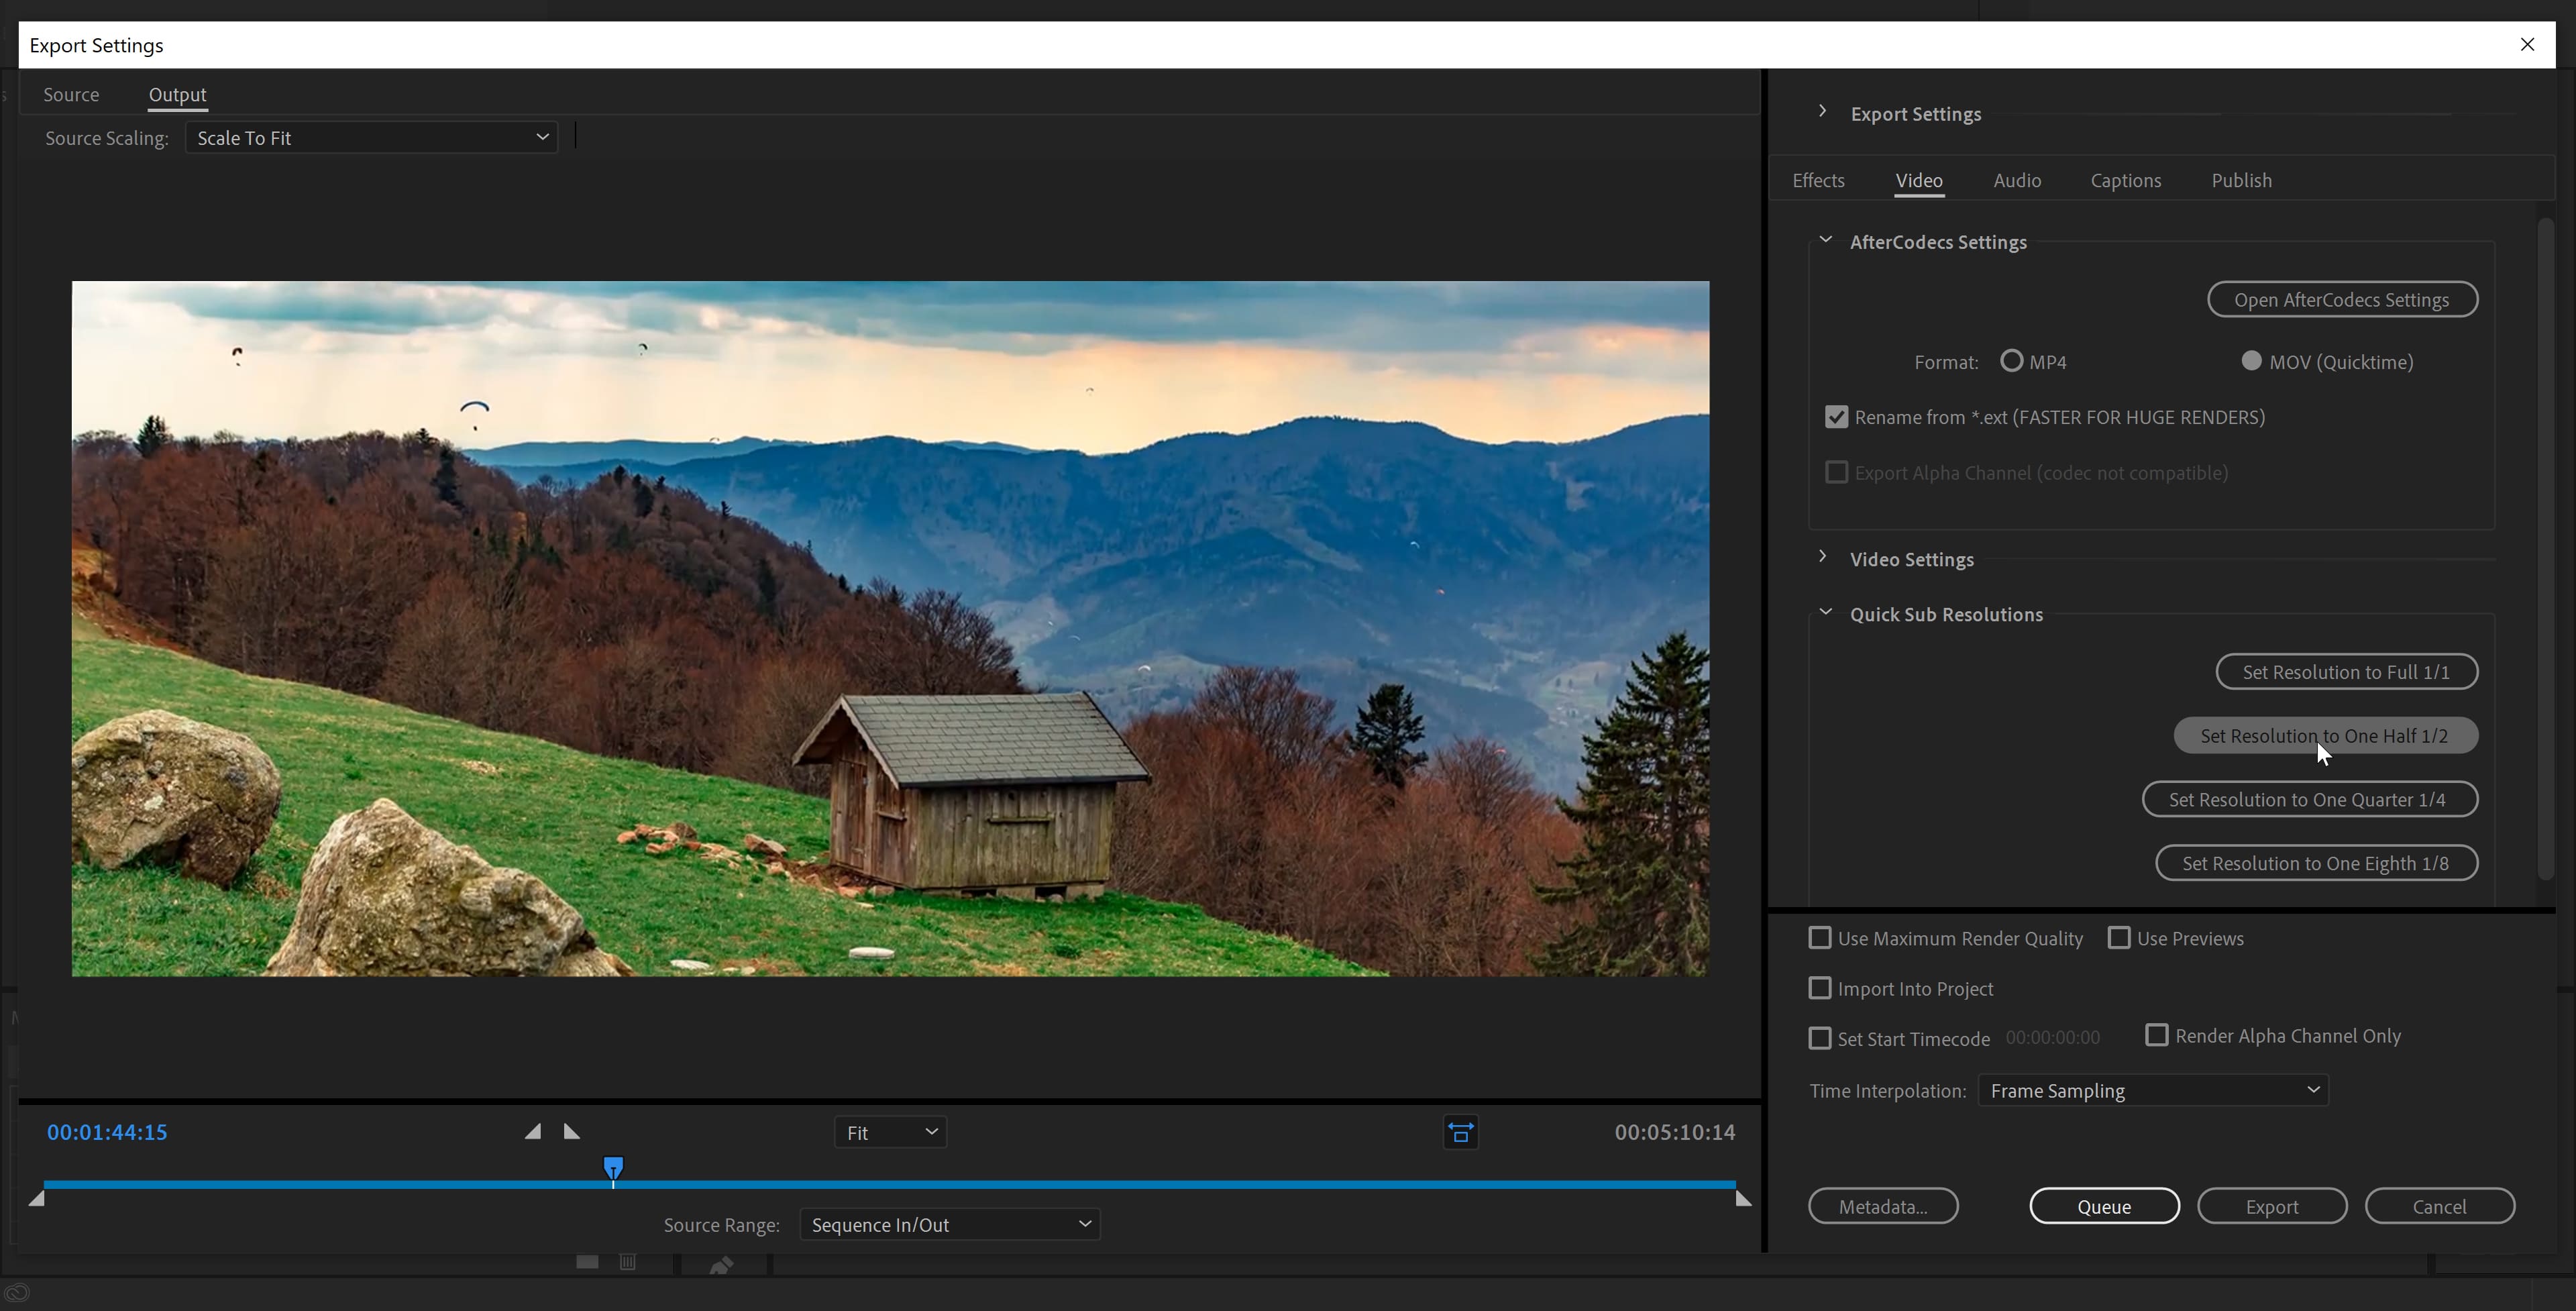
Task: Click Open AfterCodecs Settings button
Action: [x=2341, y=300]
